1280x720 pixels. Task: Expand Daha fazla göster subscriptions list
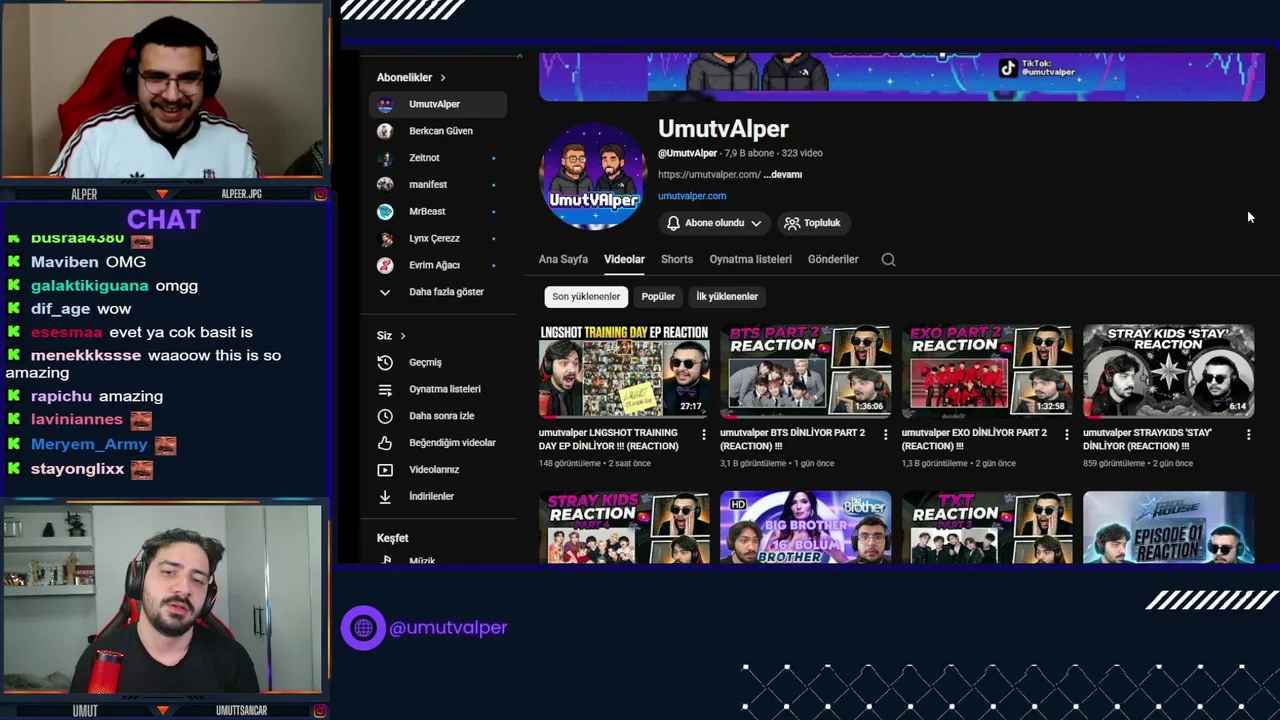click(438, 292)
